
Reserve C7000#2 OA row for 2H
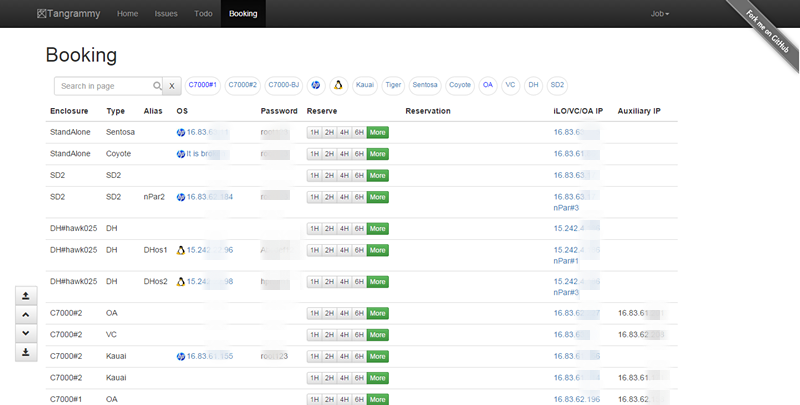tap(329, 313)
